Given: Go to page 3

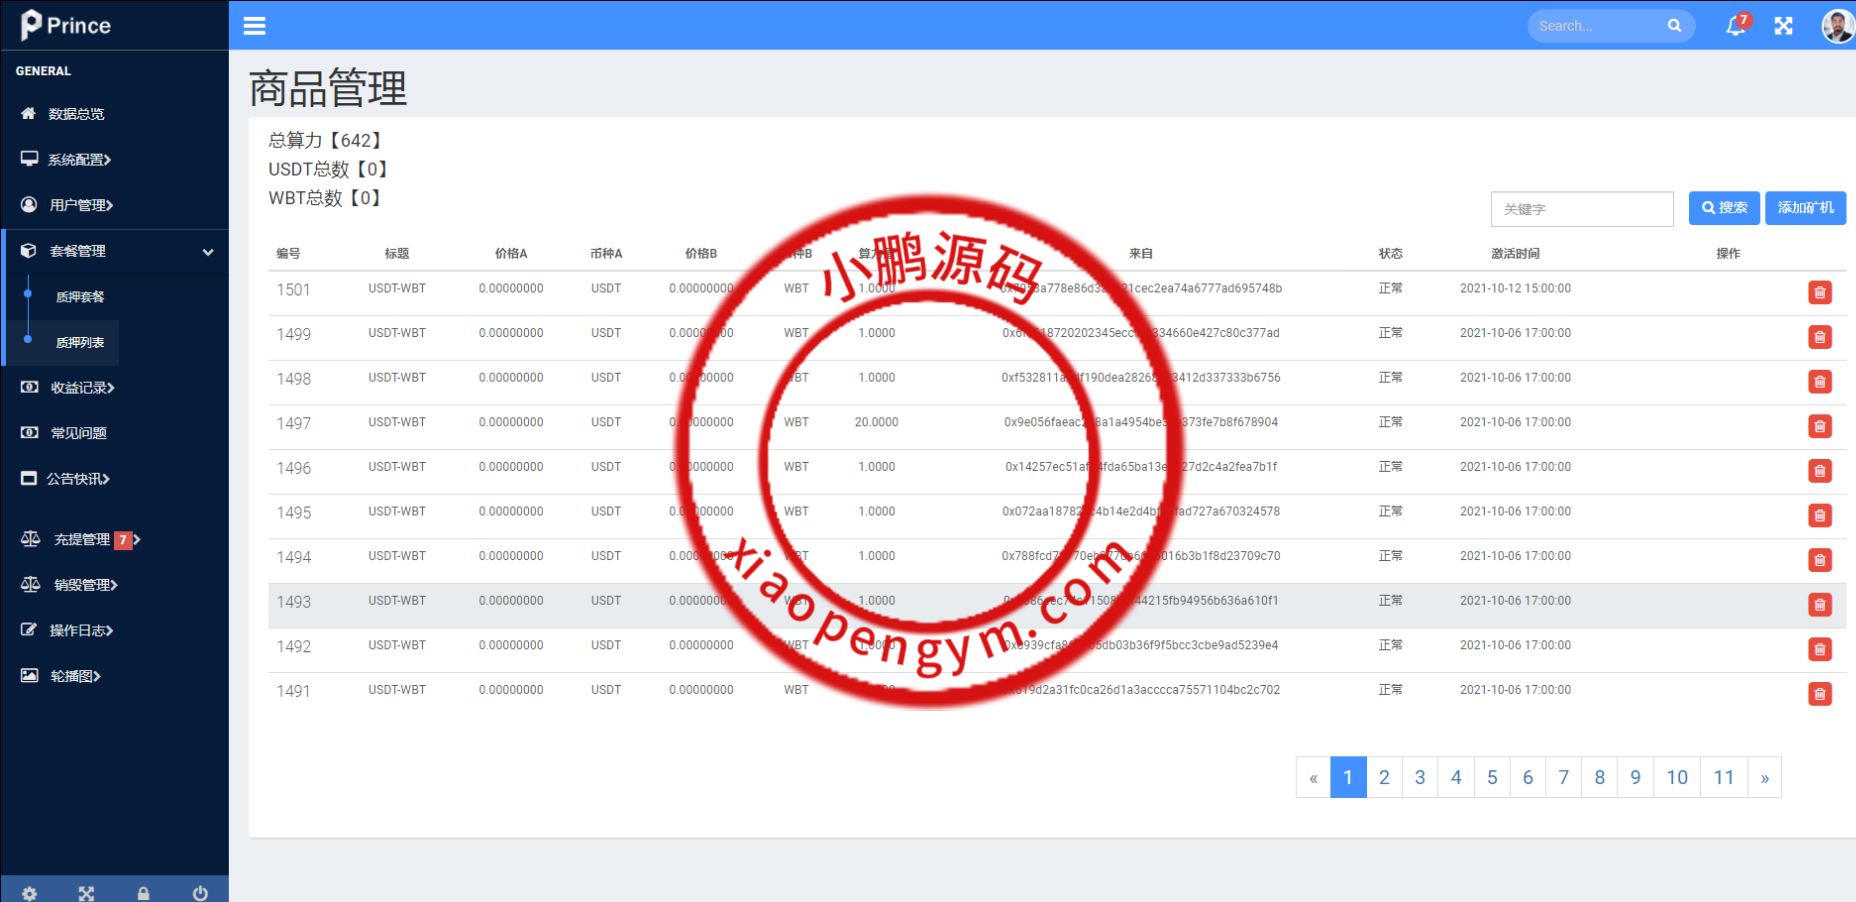Looking at the screenshot, I should (x=1420, y=778).
